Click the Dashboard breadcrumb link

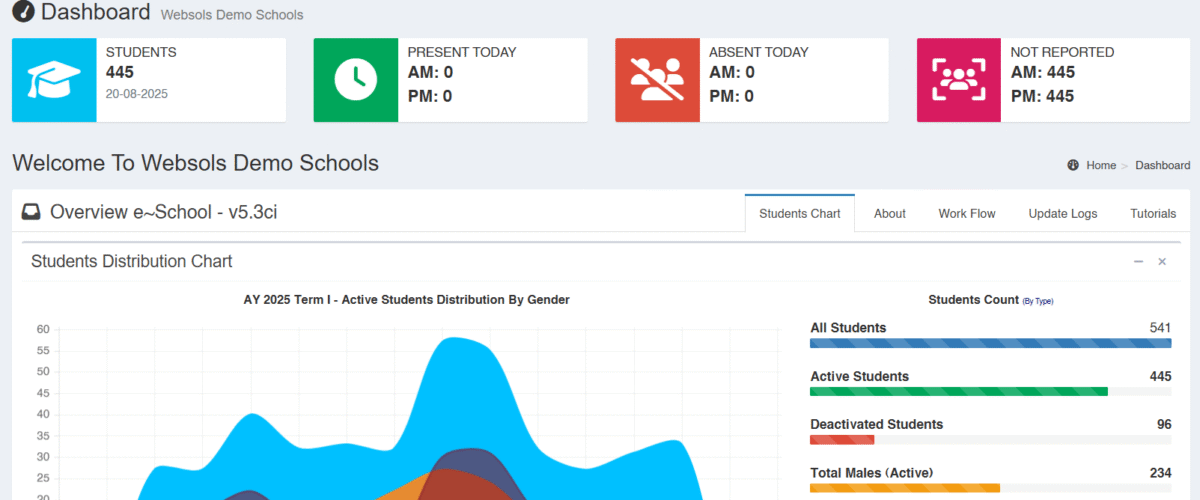point(1162,165)
